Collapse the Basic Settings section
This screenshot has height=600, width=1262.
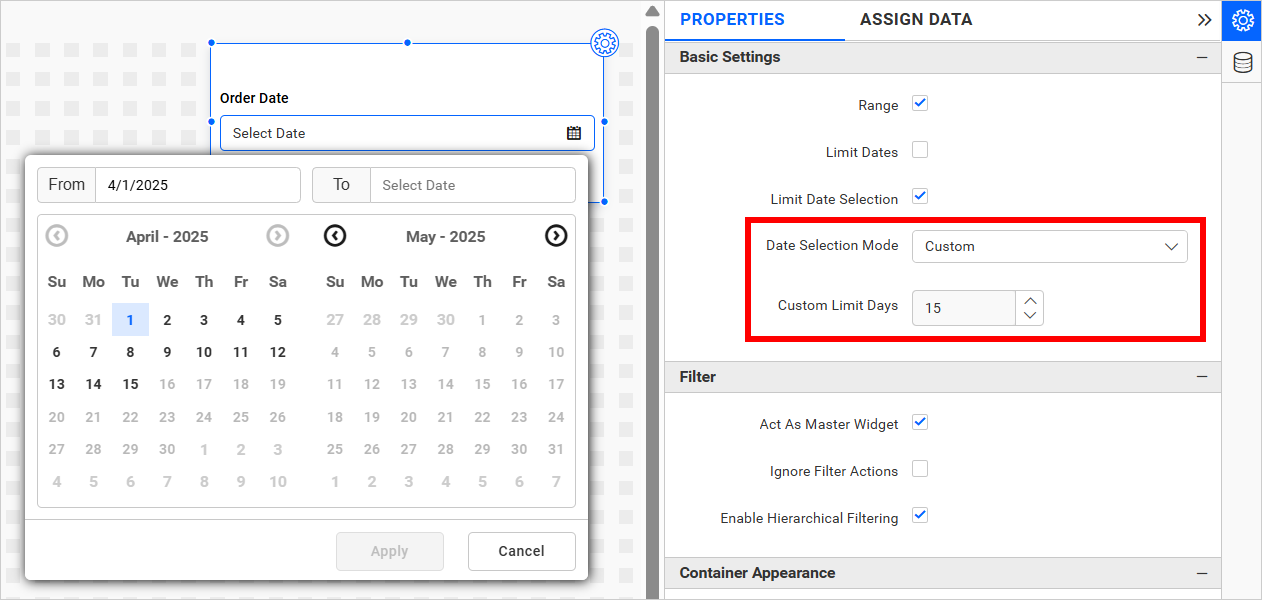(1201, 57)
